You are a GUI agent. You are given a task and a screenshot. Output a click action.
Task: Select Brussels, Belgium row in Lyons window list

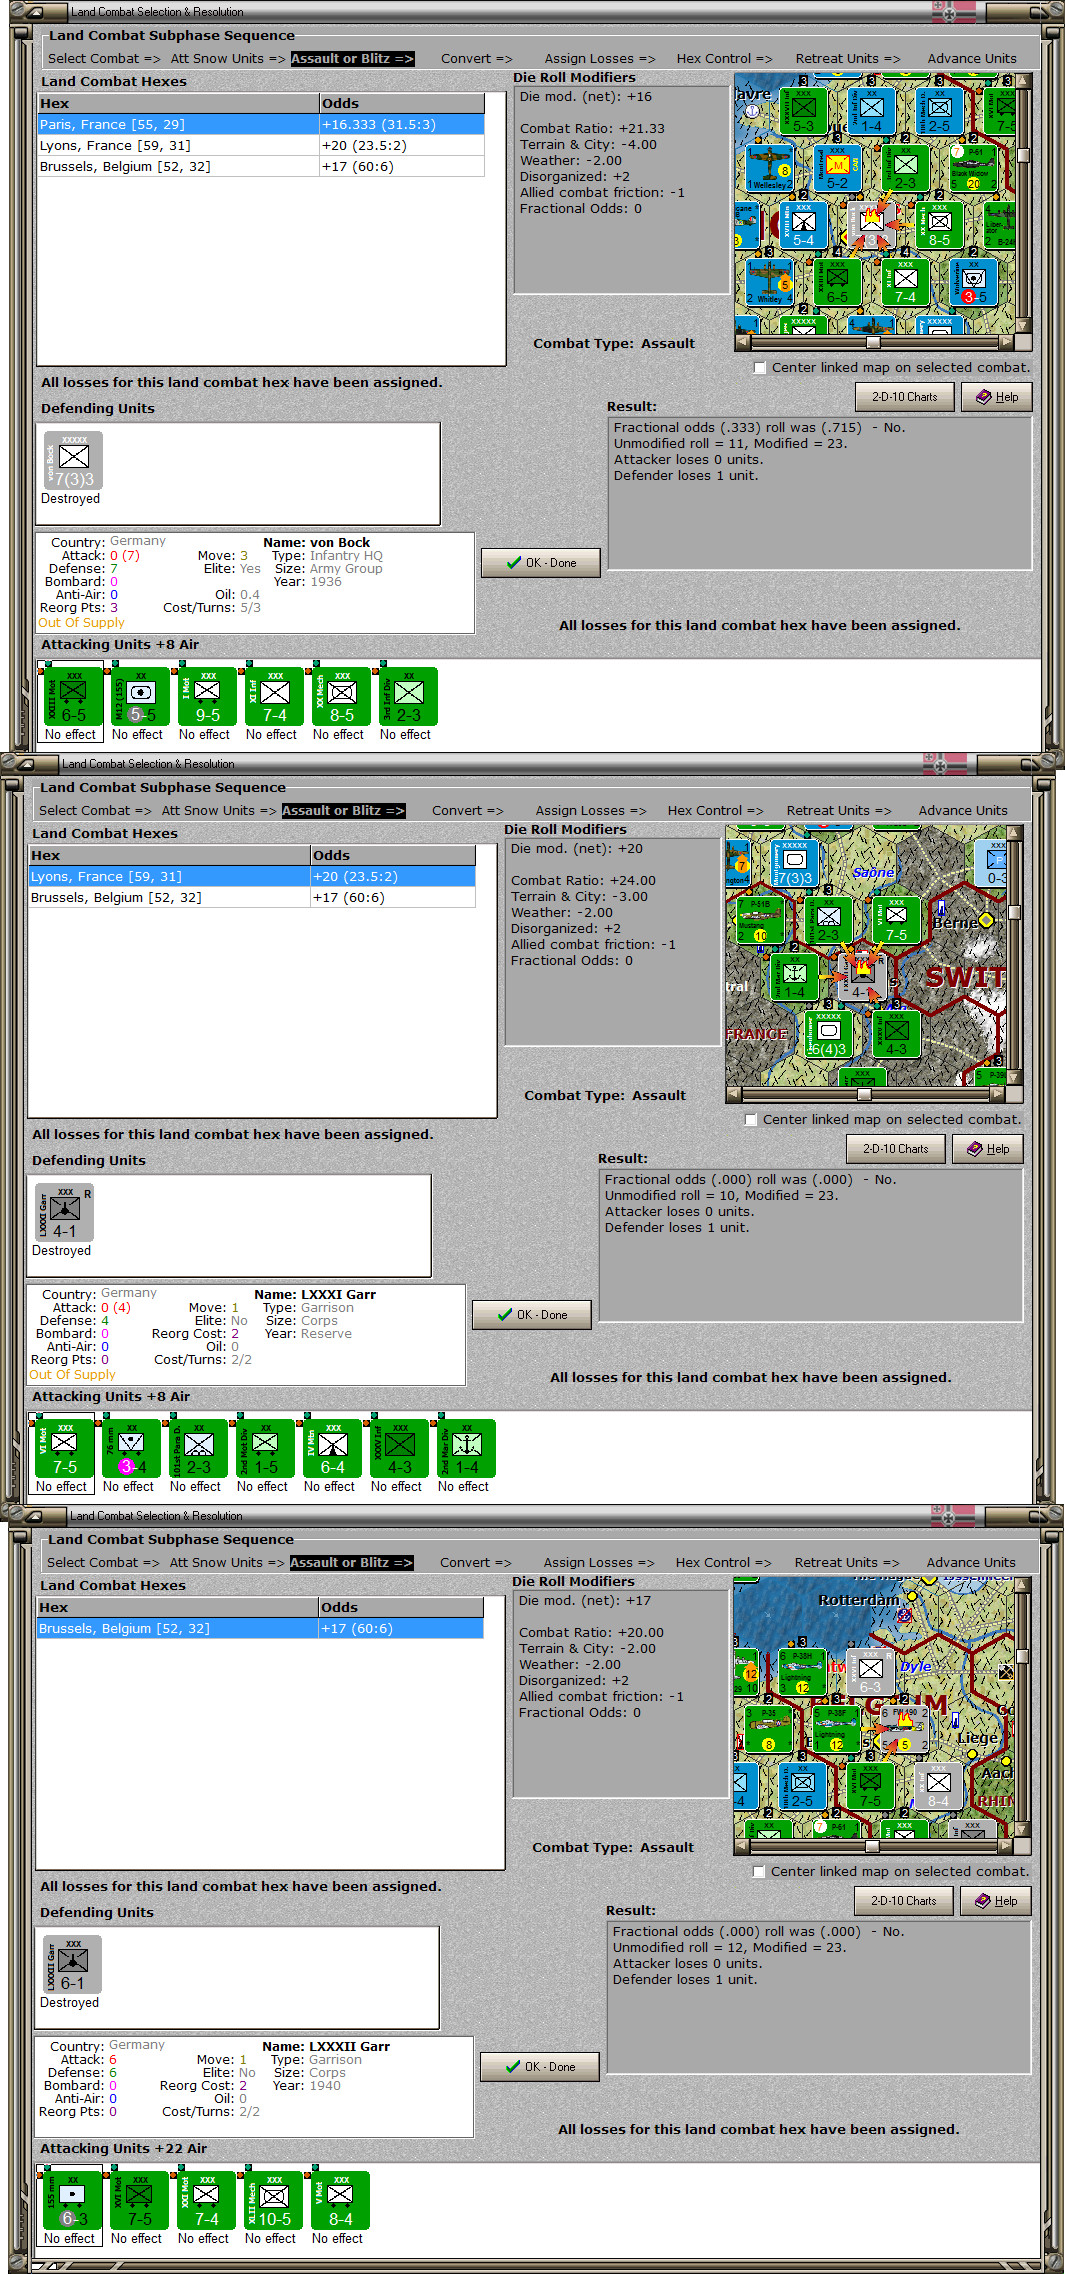pos(252,898)
